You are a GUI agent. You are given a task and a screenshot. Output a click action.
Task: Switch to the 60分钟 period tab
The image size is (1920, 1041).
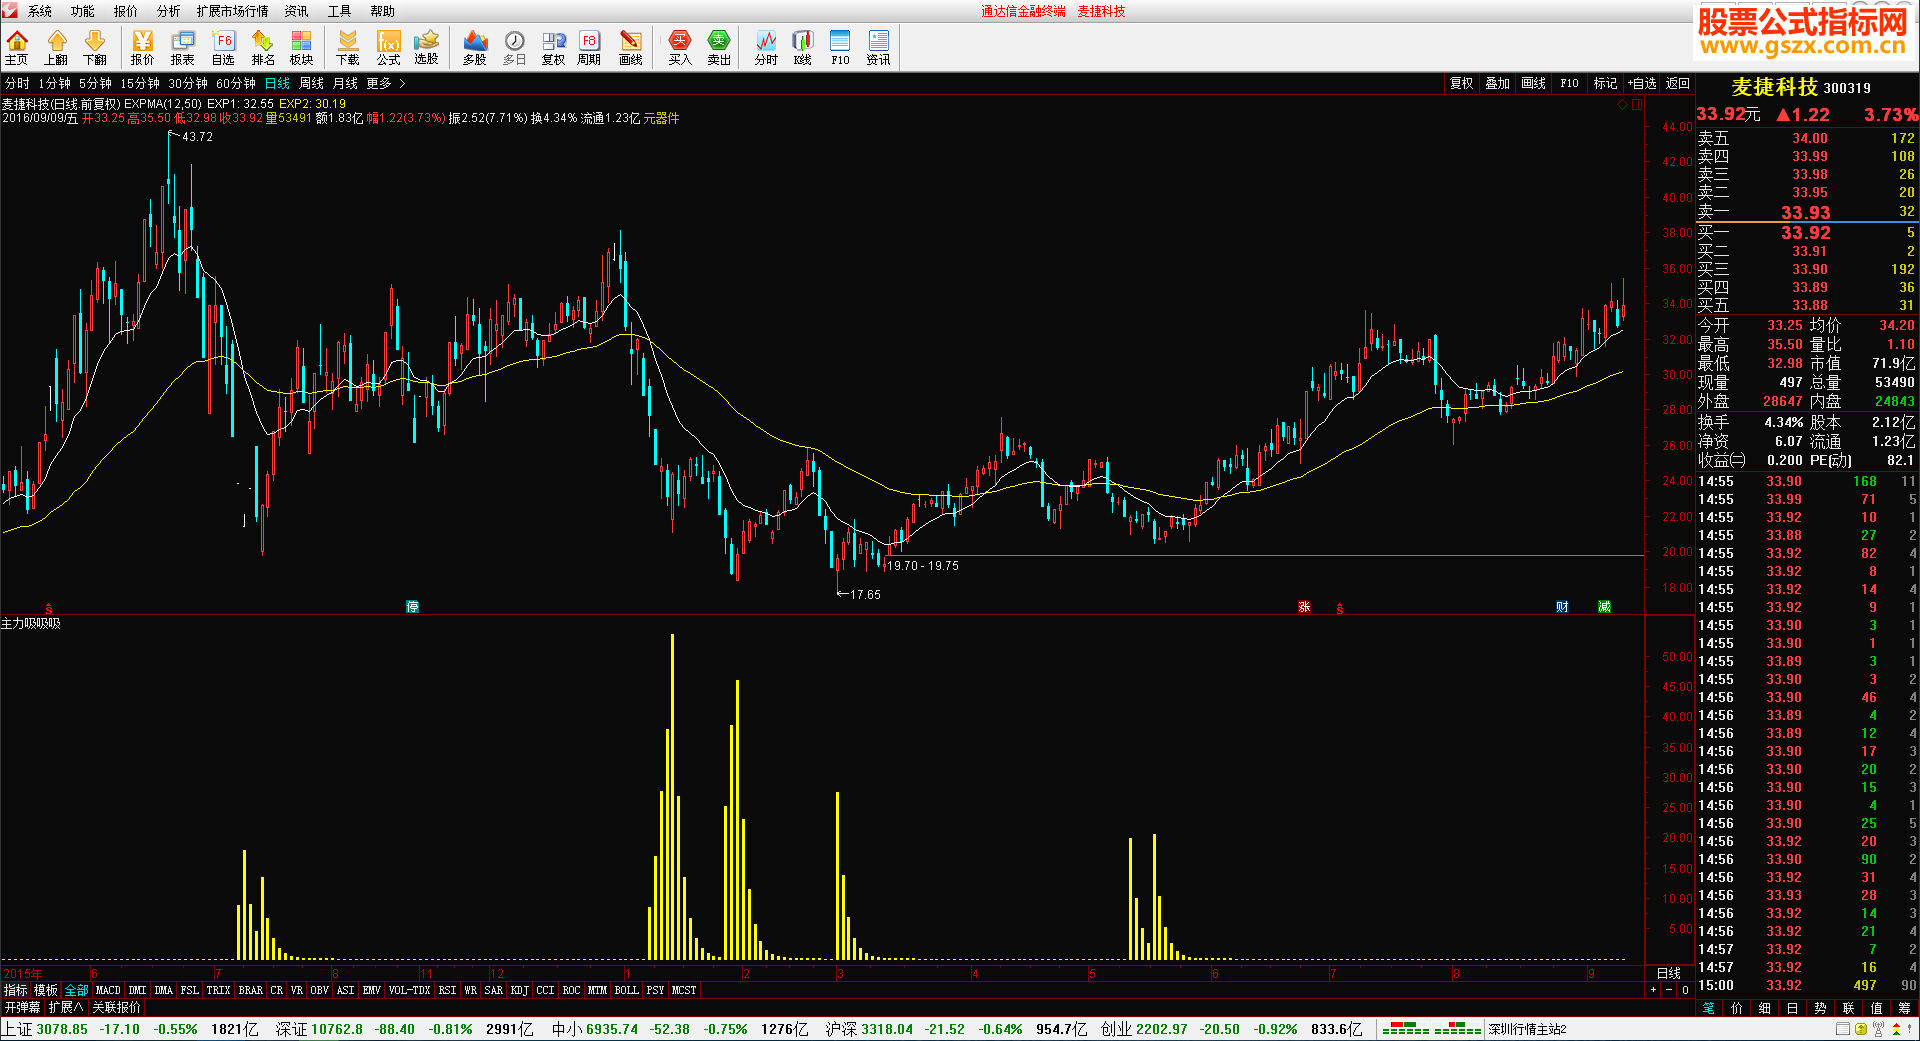coord(236,84)
